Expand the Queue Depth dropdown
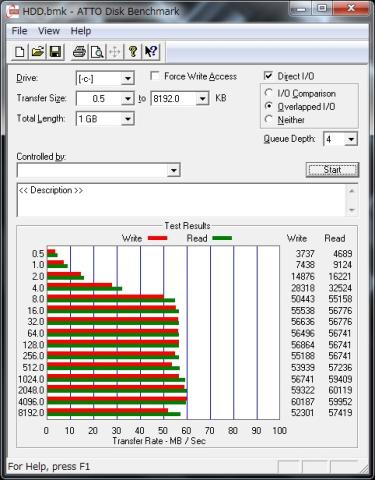This screenshot has height=480, width=375. coord(351,139)
